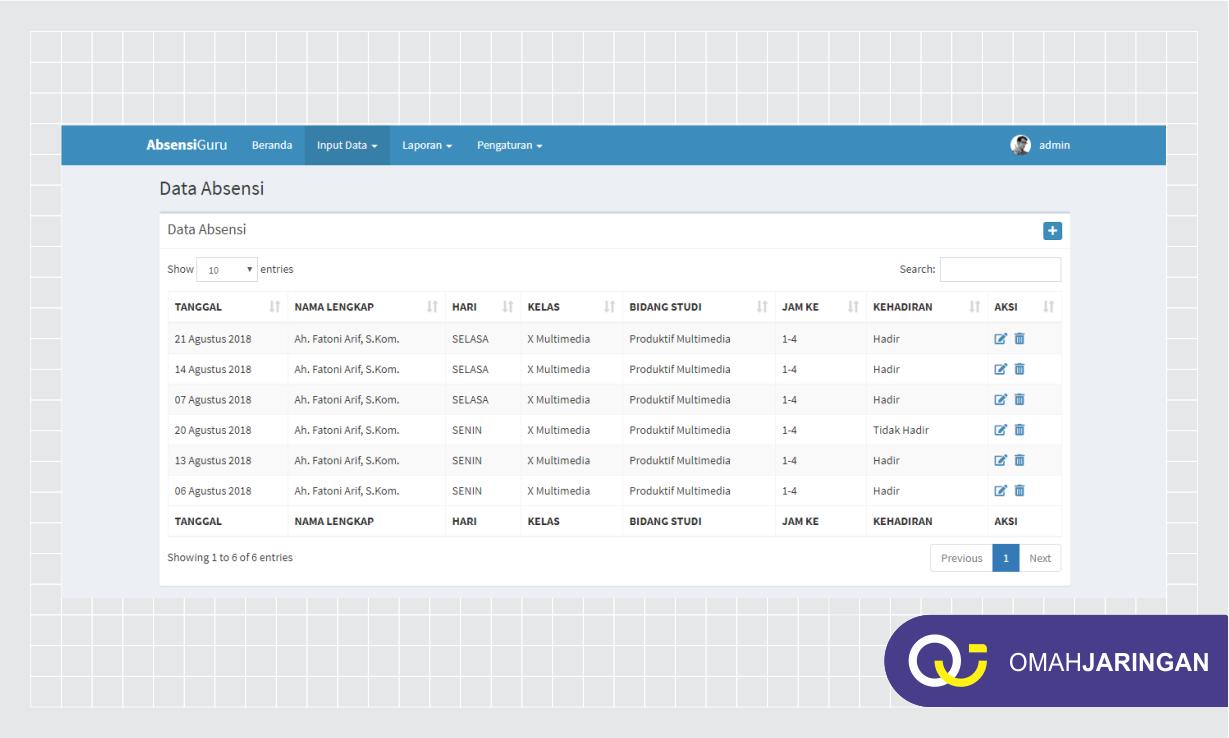Expand the Laporan dropdown
The width and height of the screenshot is (1229, 738).
pyautogui.click(x=426, y=145)
